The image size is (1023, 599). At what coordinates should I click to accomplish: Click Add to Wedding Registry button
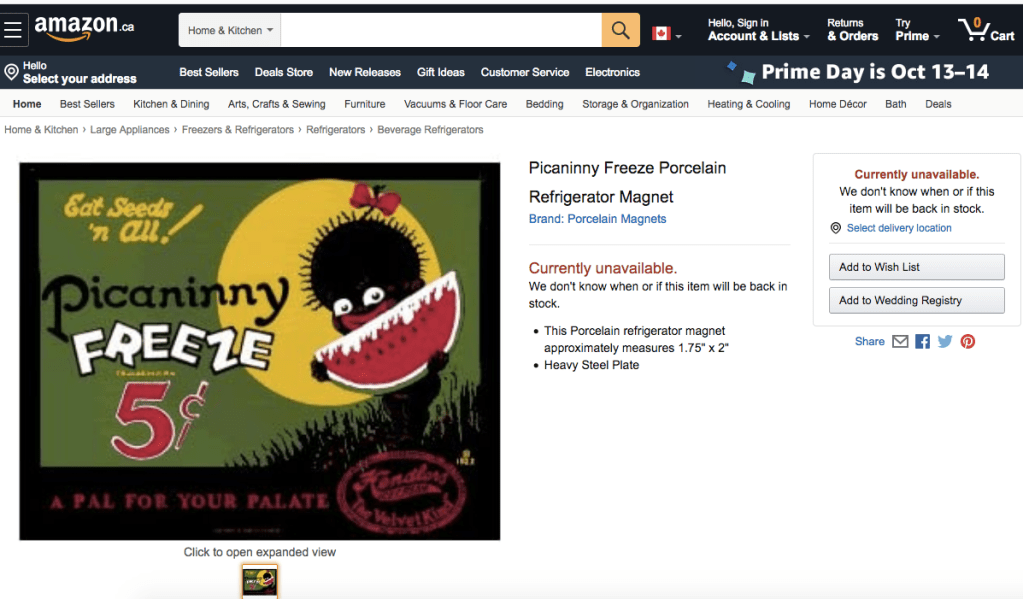tap(917, 300)
